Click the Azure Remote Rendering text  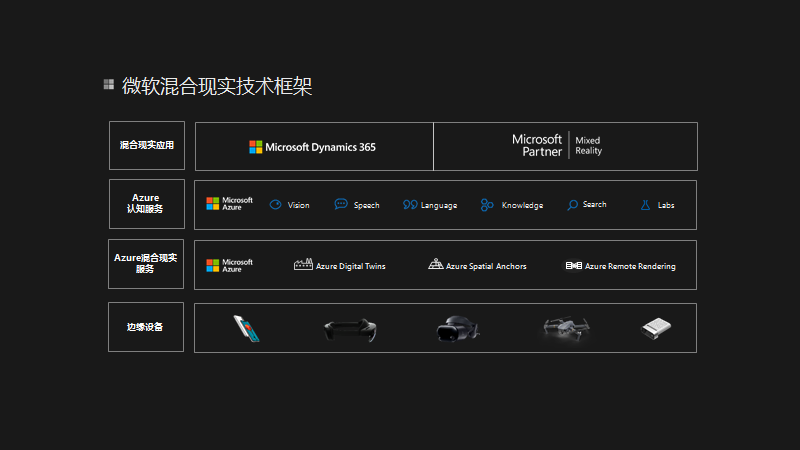630,266
